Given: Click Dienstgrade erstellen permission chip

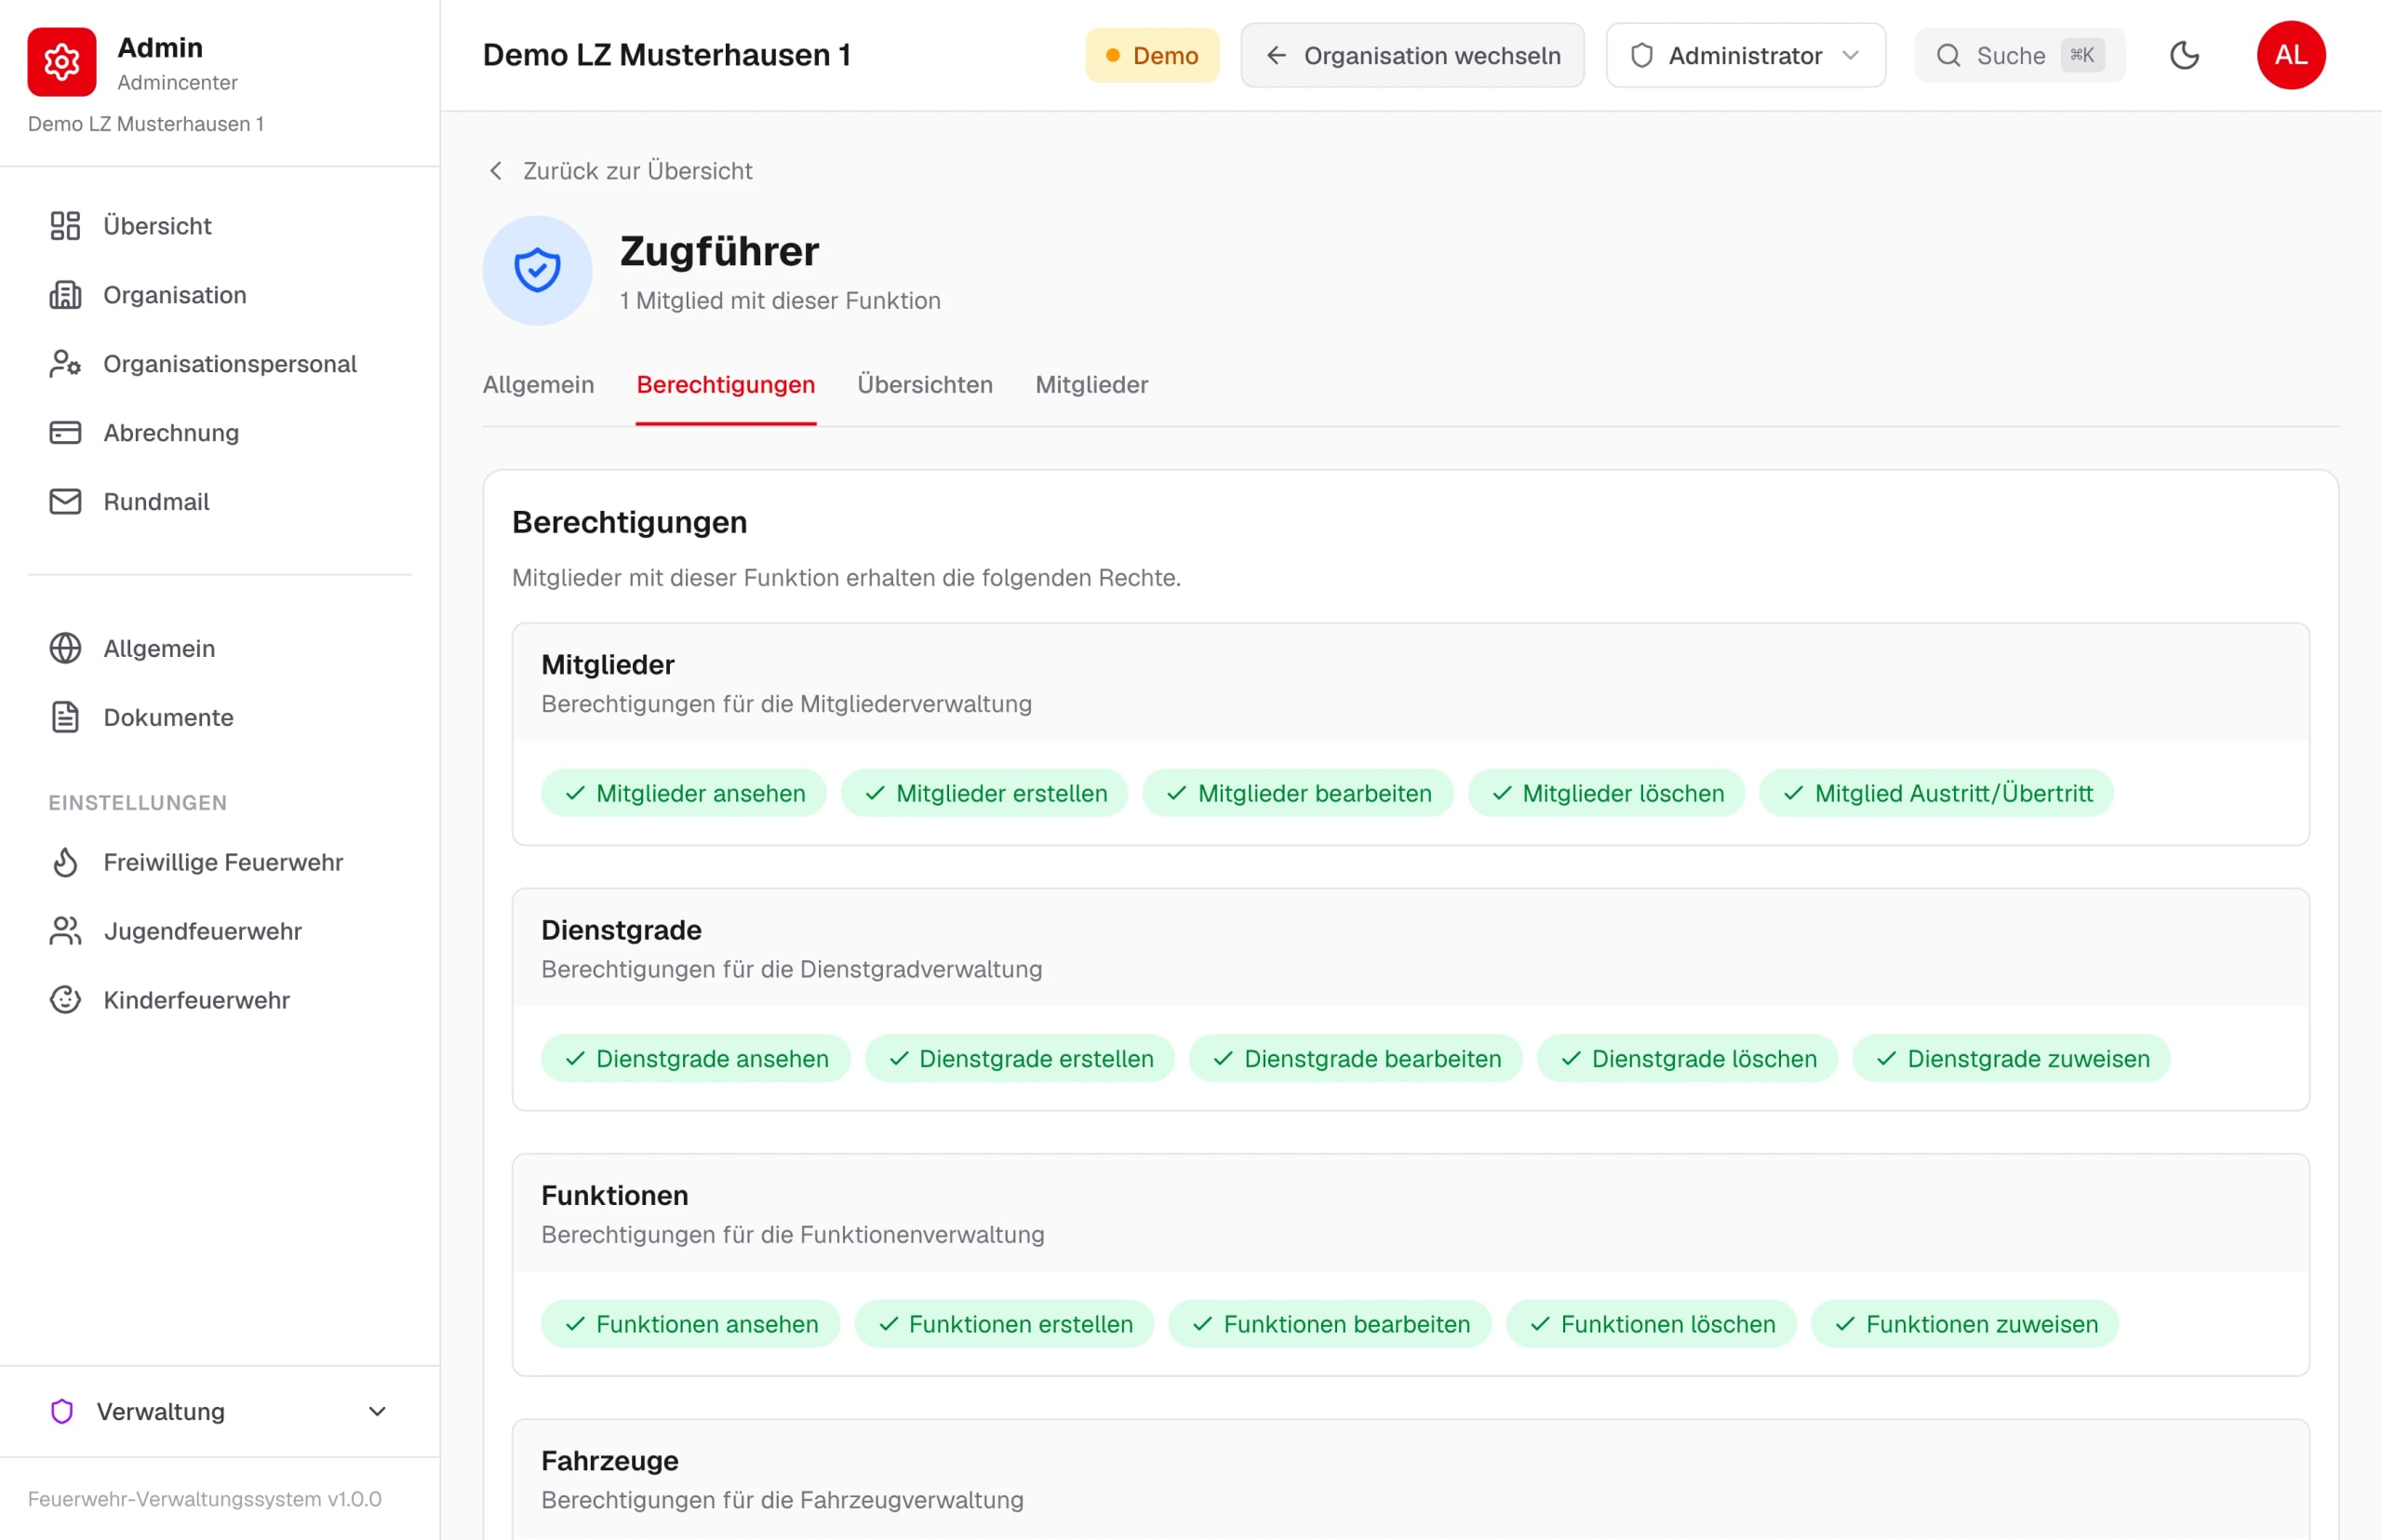Looking at the screenshot, I should pyautogui.click(x=1019, y=1058).
